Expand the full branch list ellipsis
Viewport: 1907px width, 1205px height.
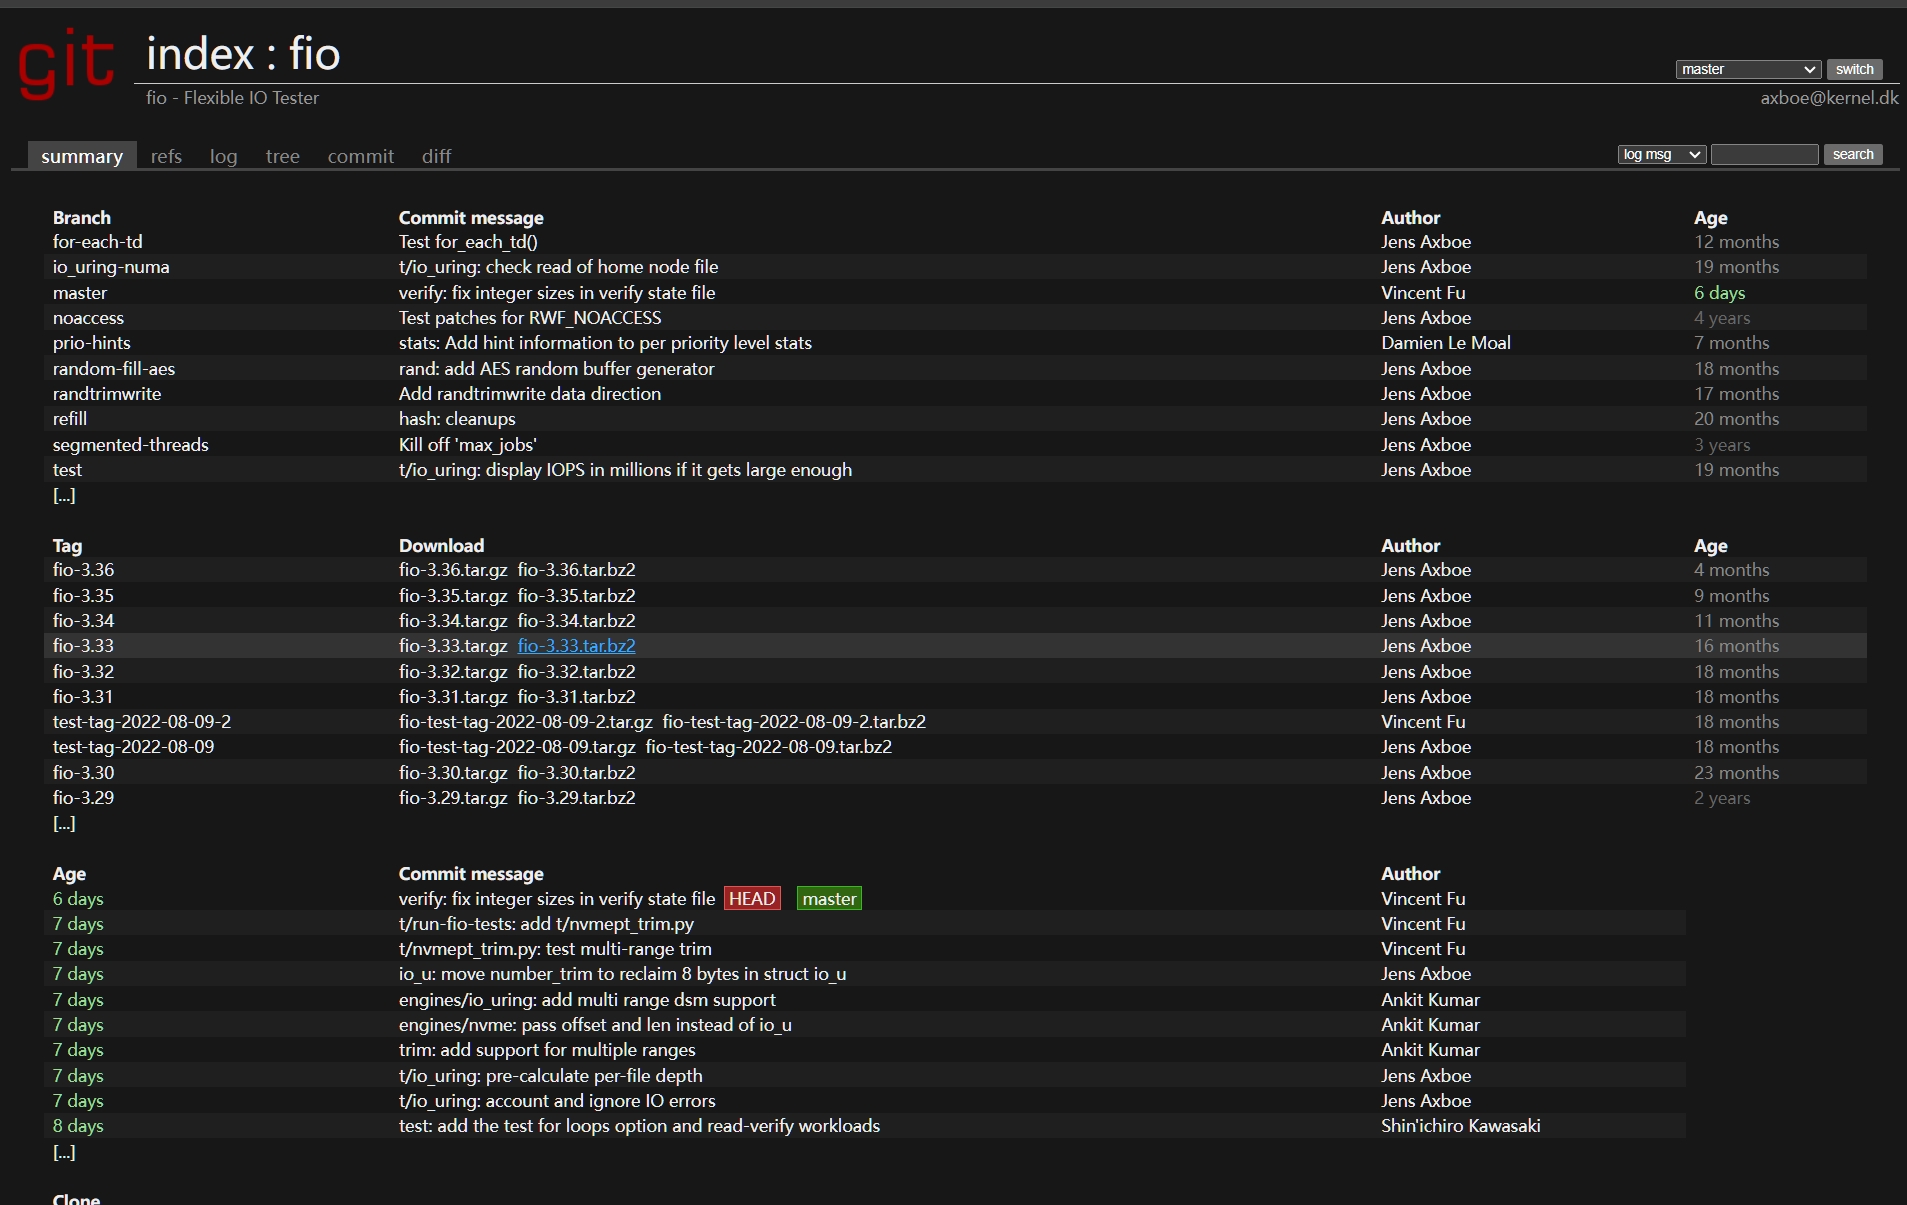(x=64, y=495)
